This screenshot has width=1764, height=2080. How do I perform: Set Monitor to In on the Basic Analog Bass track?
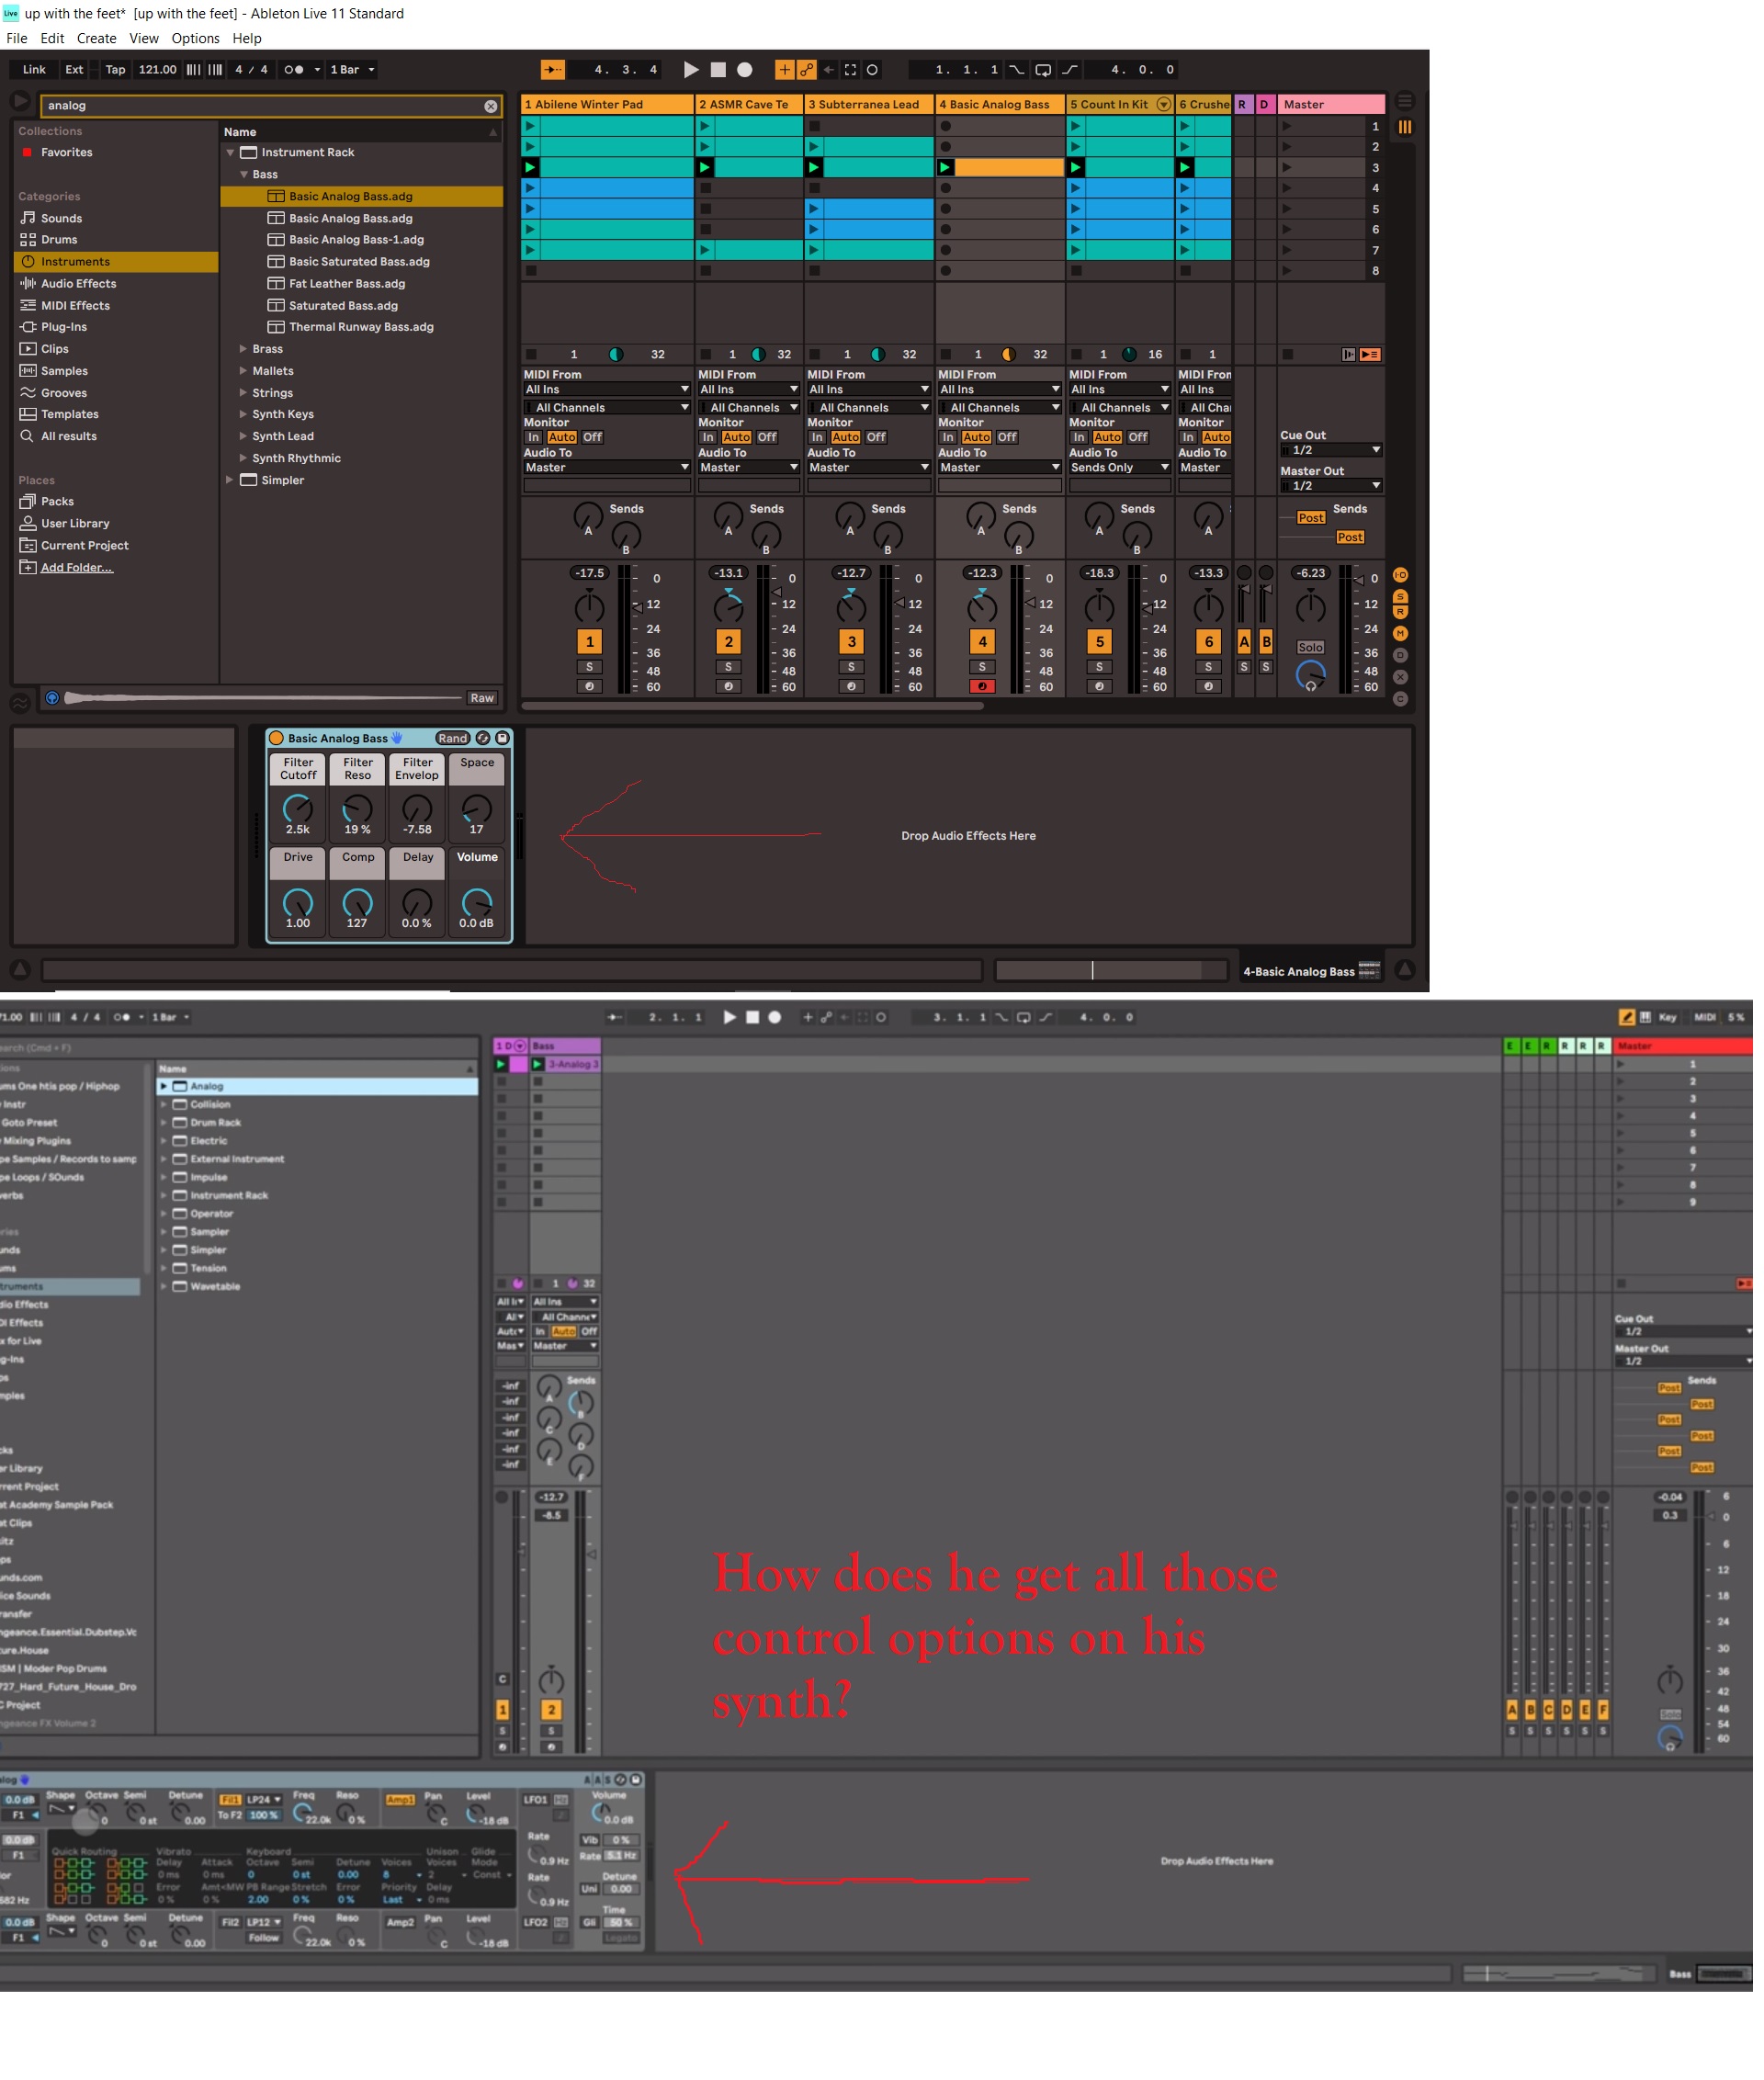pos(949,437)
